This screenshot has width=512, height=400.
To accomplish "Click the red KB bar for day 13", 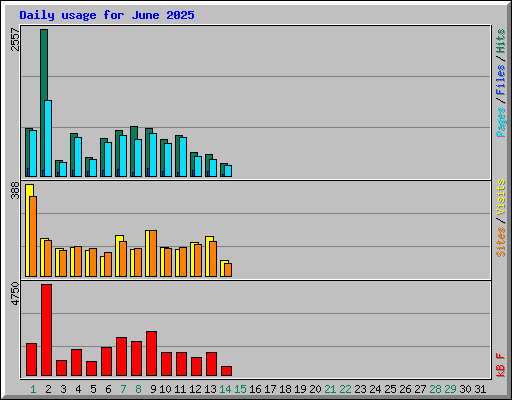I will point(211,364).
